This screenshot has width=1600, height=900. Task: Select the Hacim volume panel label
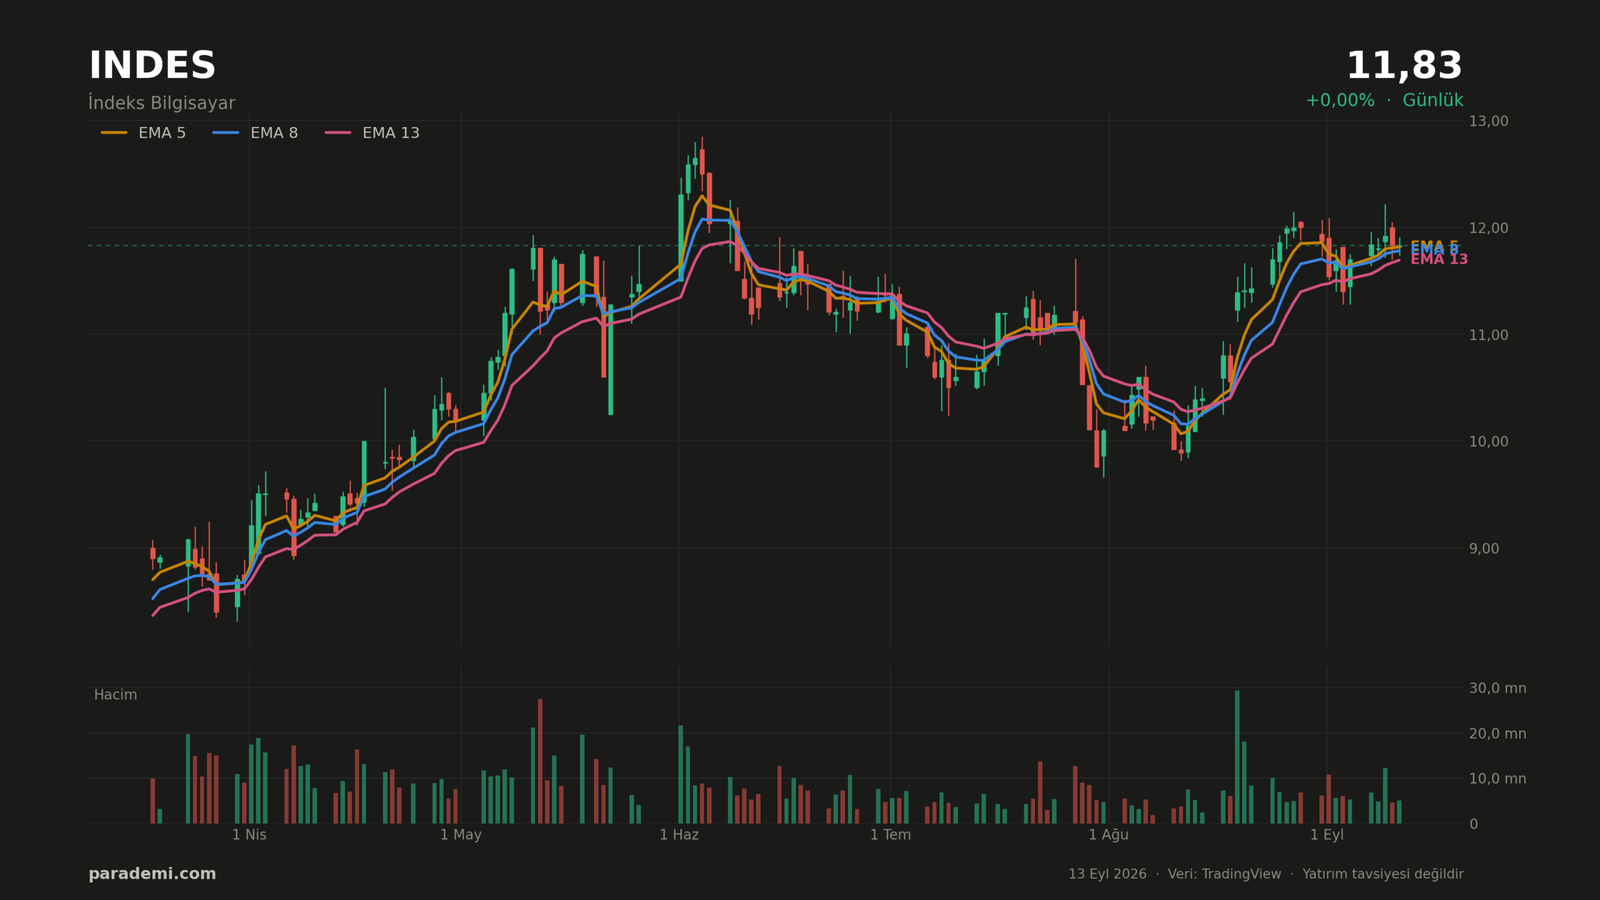pyautogui.click(x=115, y=695)
